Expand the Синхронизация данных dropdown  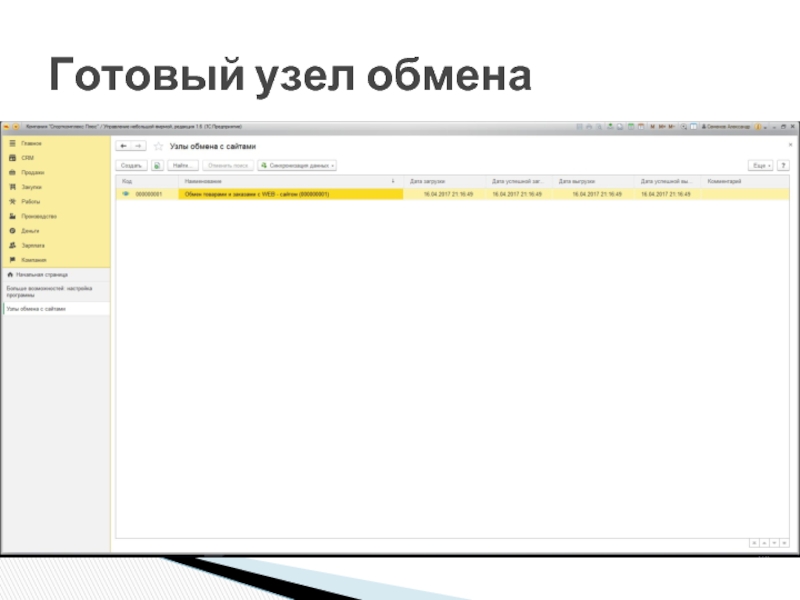click(x=296, y=165)
